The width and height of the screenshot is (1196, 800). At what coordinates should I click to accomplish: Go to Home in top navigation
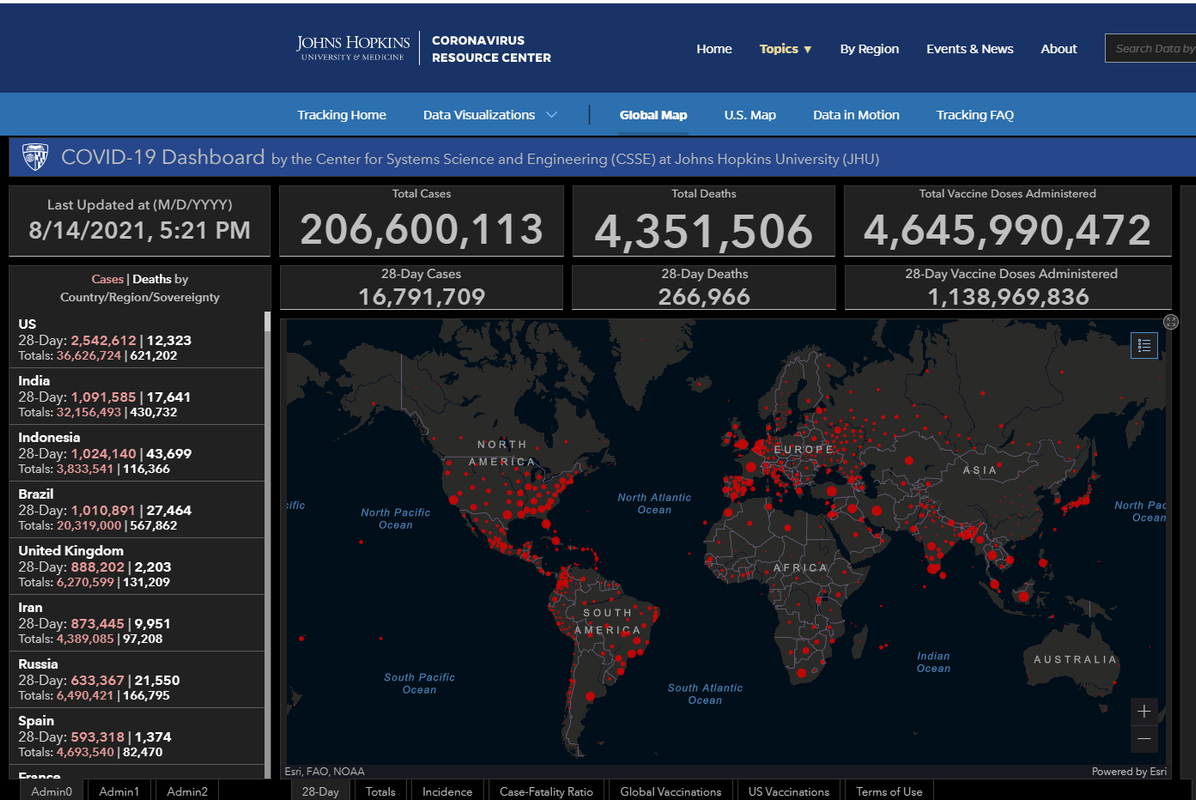point(714,49)
